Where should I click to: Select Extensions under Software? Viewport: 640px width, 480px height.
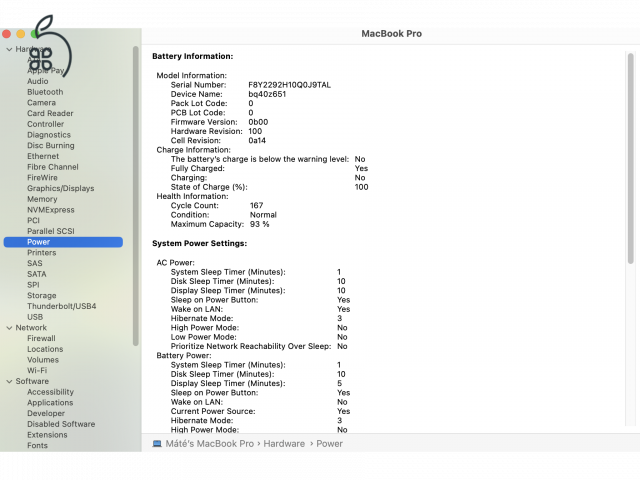[x=47, y=435]
